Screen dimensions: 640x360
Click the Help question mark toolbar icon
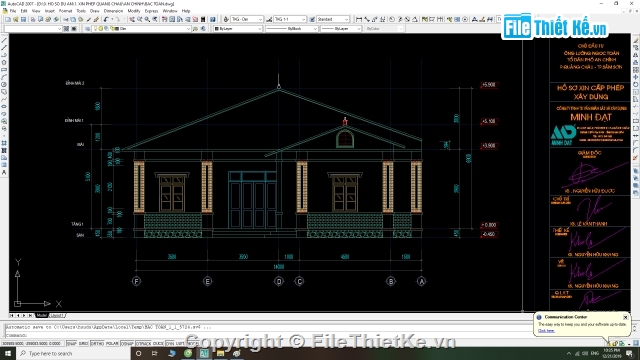[x=213, y=20]
